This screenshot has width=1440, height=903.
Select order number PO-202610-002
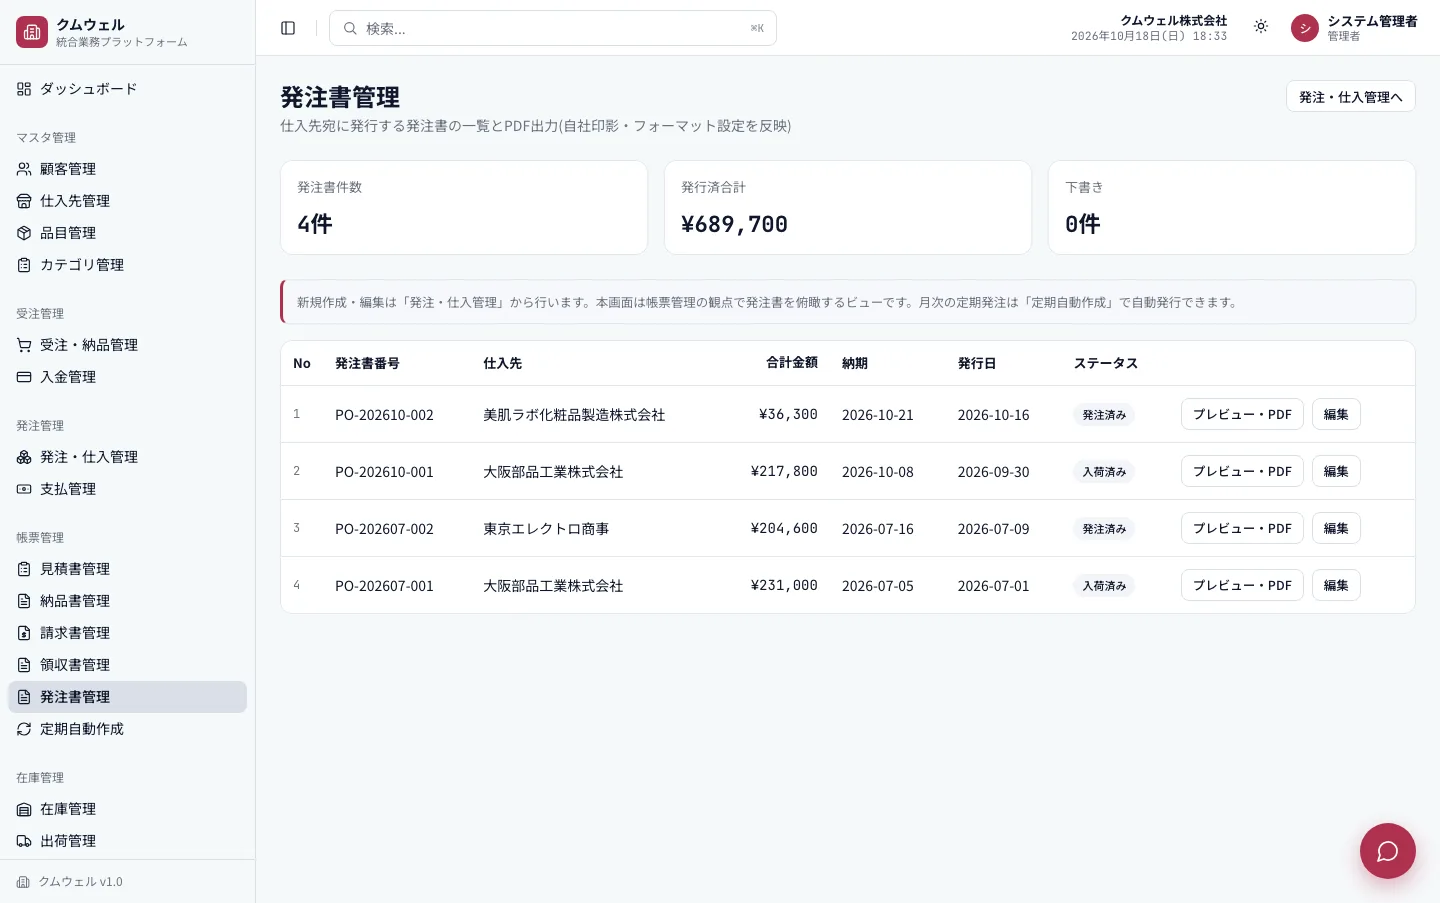[x=384, y=415]
